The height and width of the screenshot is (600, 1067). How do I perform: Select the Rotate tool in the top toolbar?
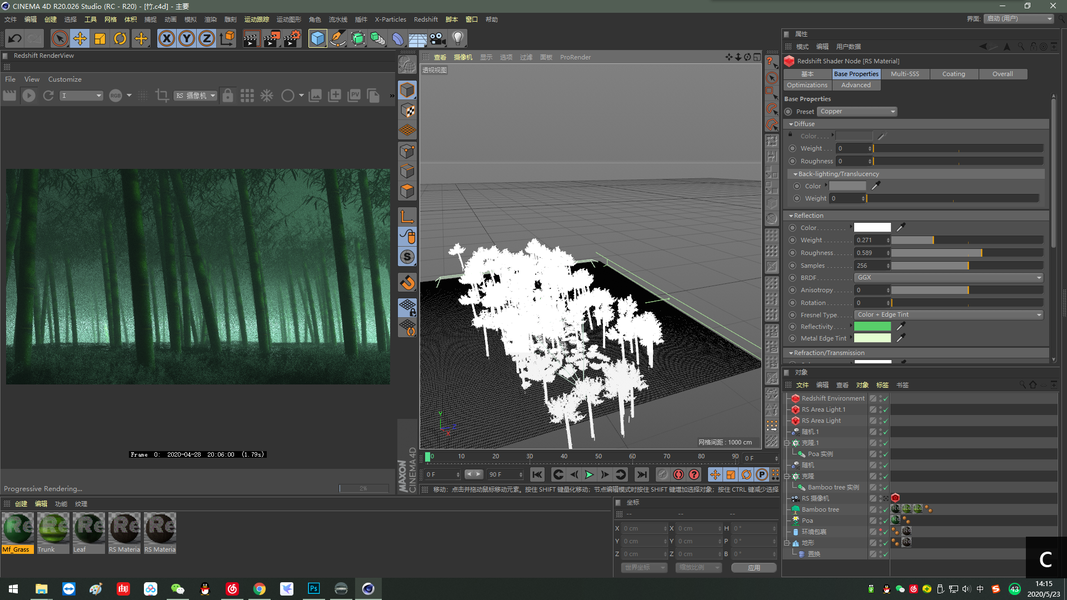120,38
